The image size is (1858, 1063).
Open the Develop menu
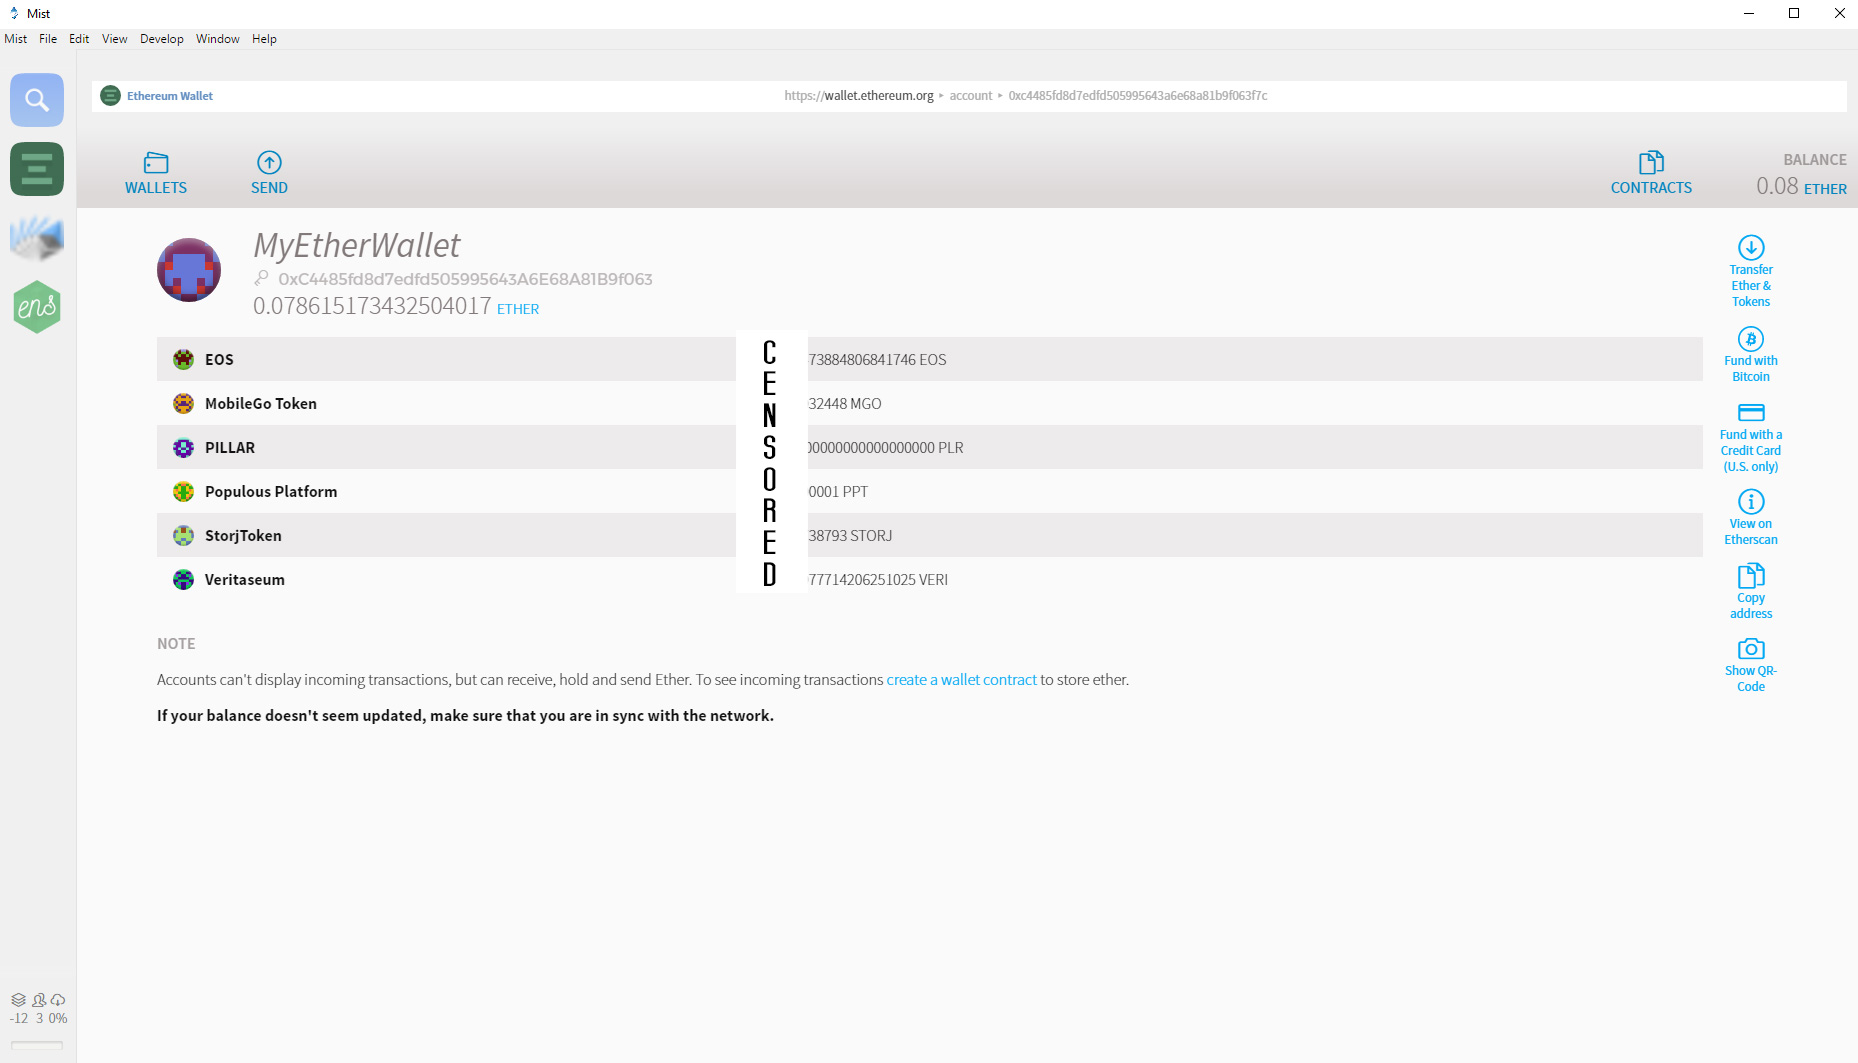click(162, 39)
